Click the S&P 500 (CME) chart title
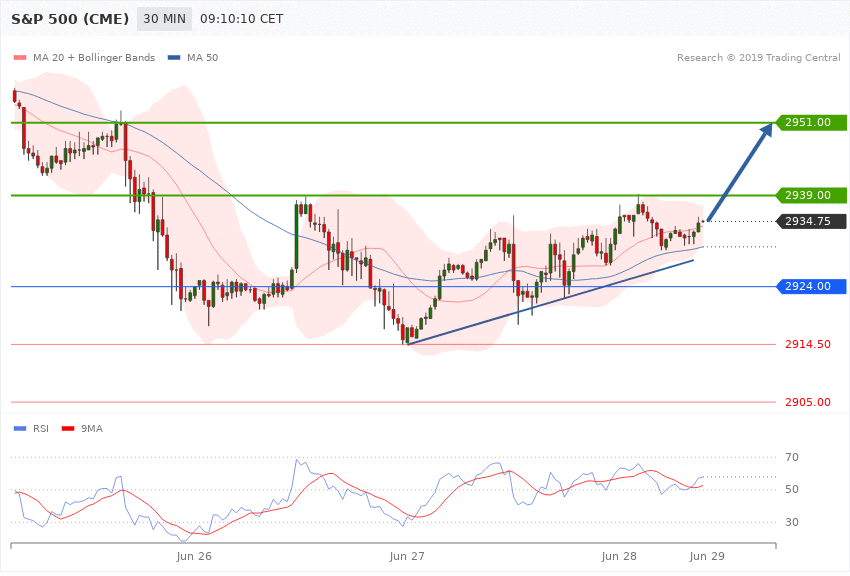 pyautogui.click(x=70, y=19)
